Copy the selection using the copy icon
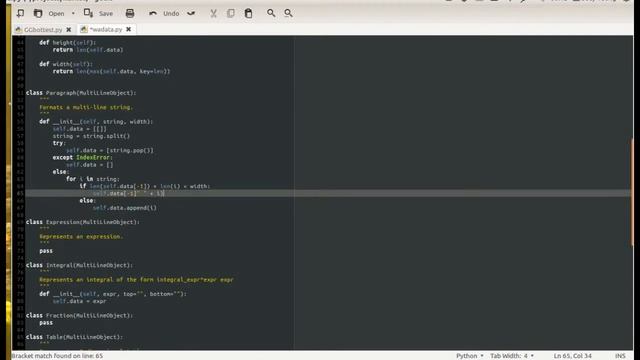 coord(231,13)
